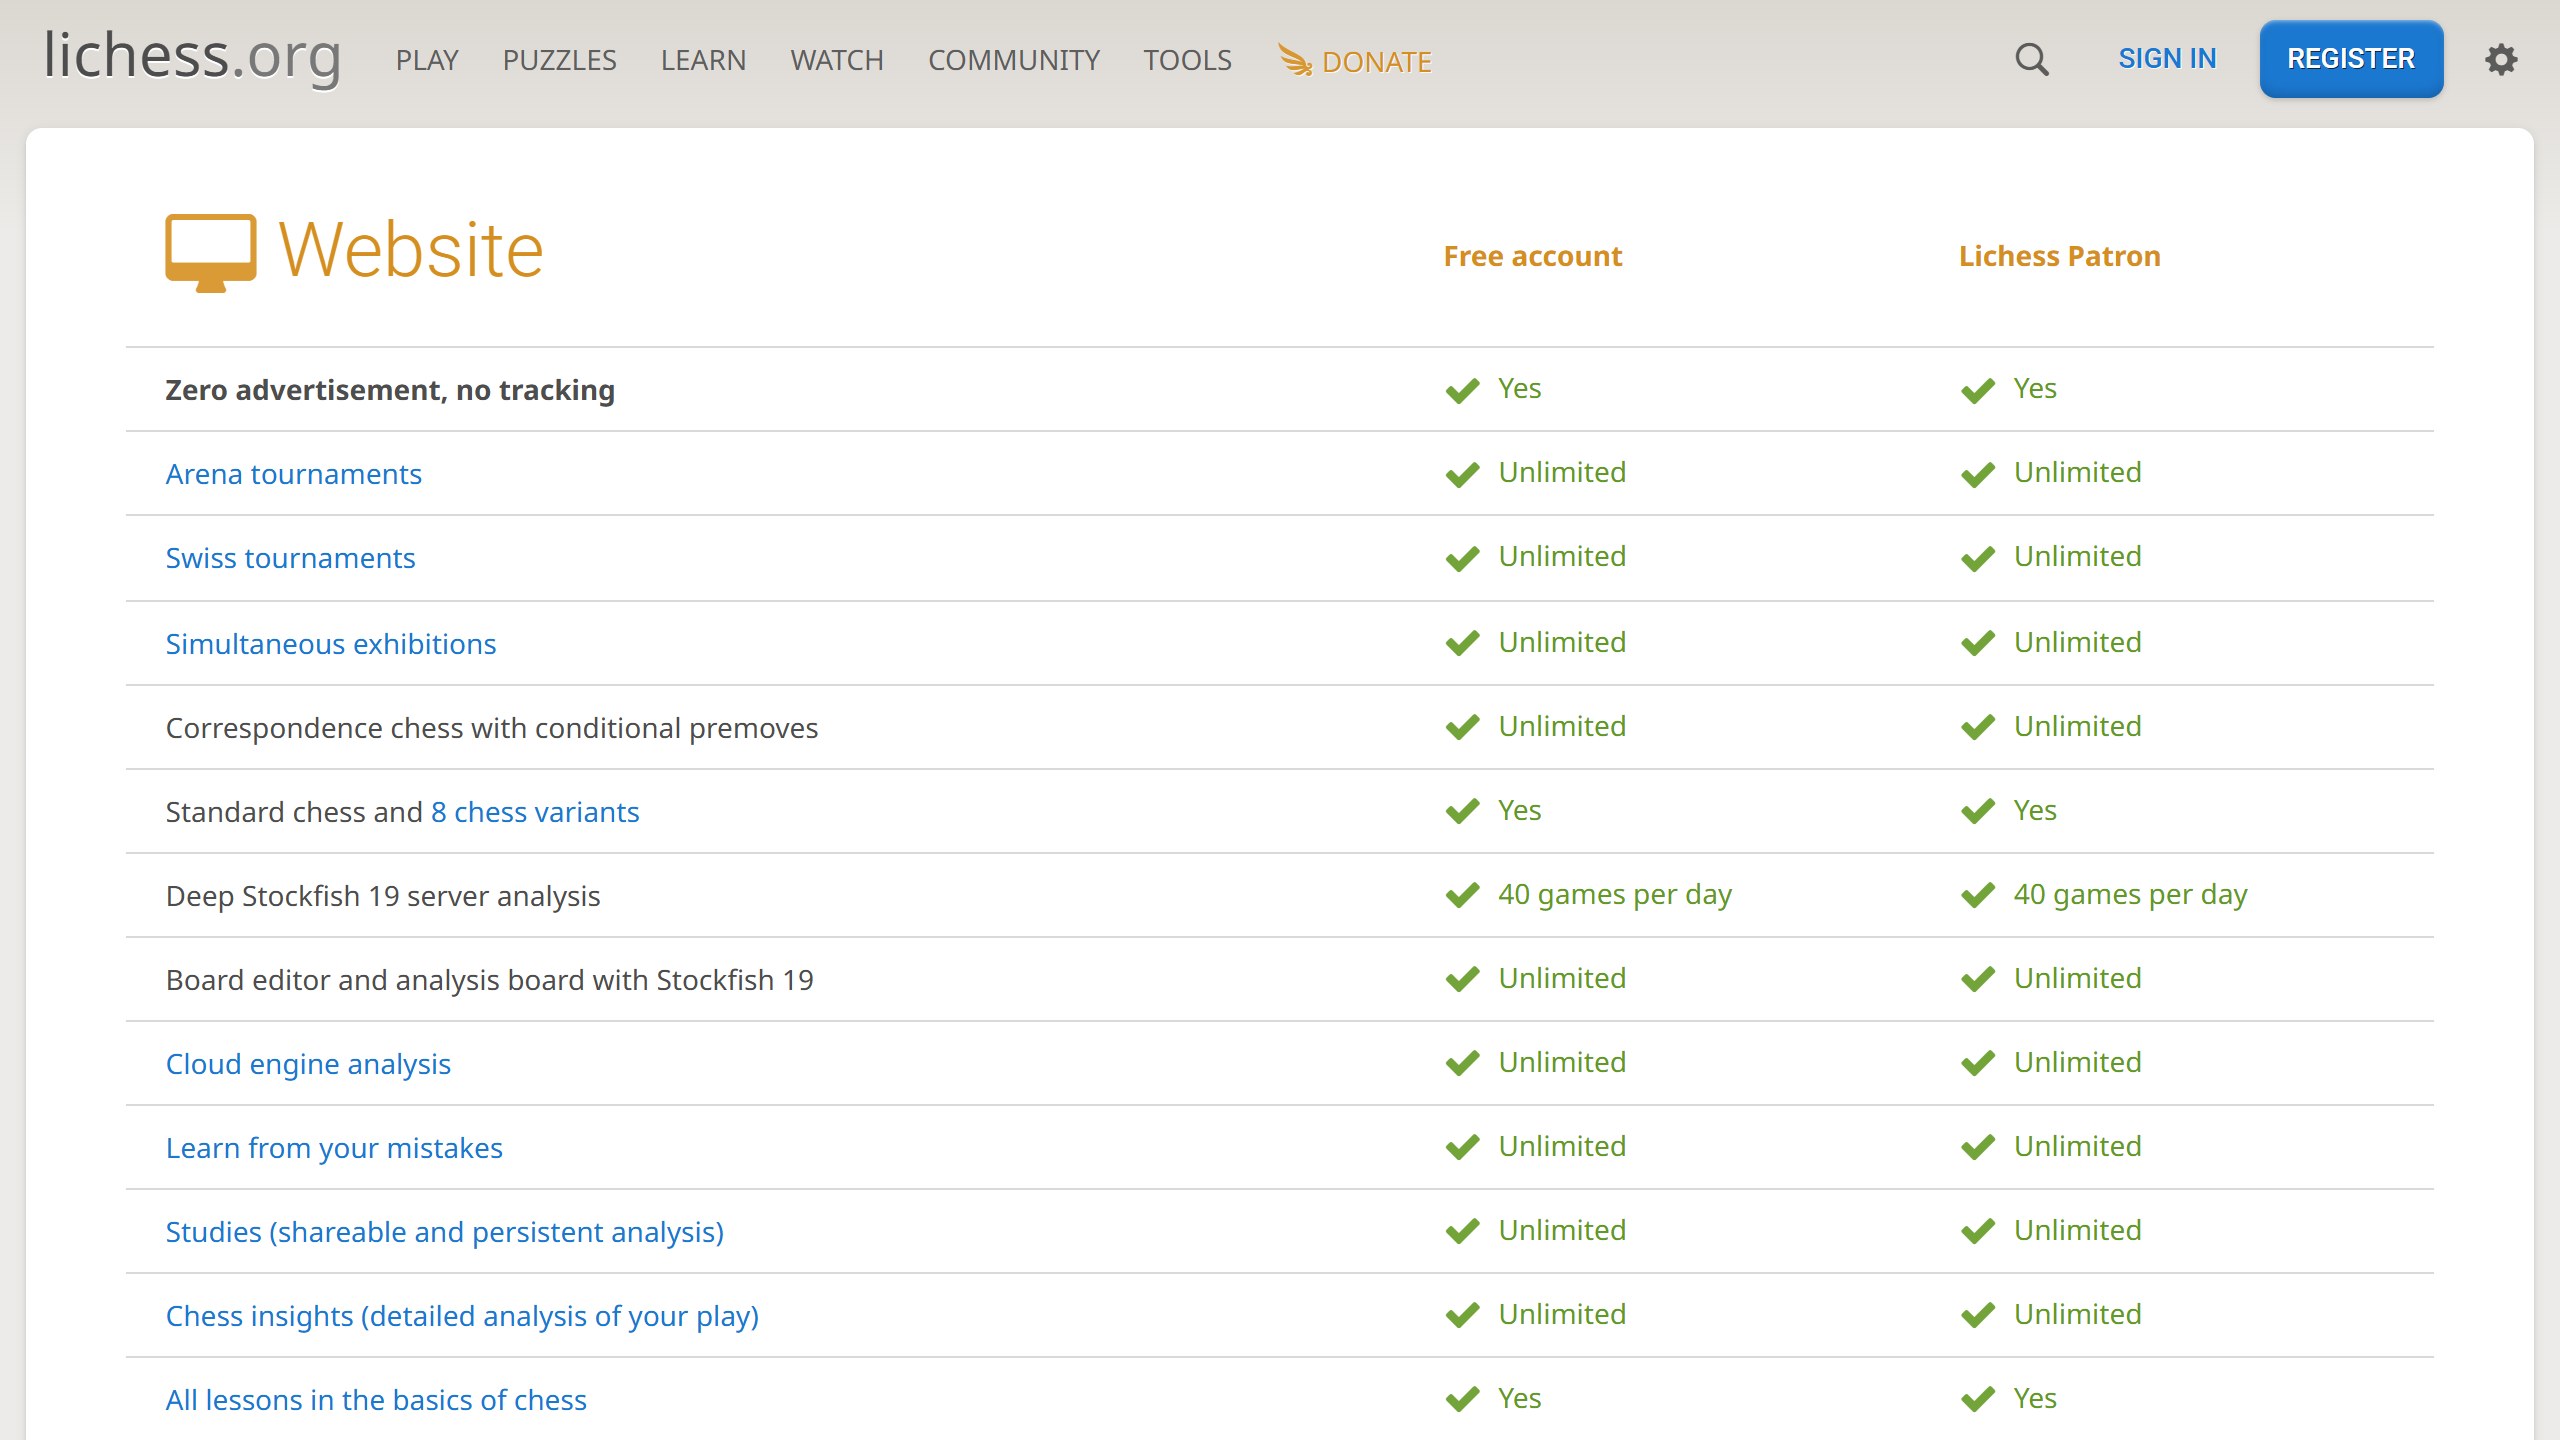This screenshot has width=2560, height=1440.
Task: Click Board editor and analysis board text
Action: (x=490, y=980)
